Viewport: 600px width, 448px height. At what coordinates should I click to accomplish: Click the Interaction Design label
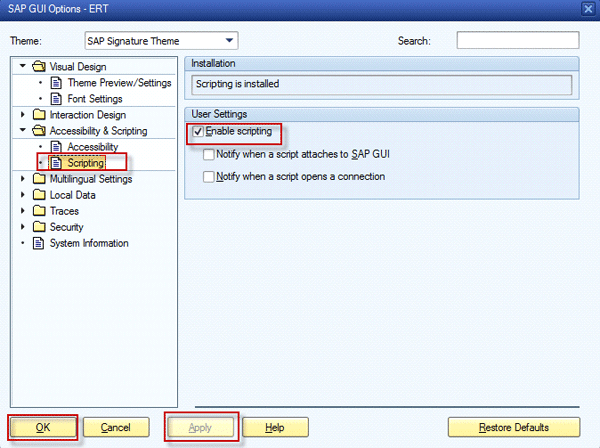[x=88, y=115]
